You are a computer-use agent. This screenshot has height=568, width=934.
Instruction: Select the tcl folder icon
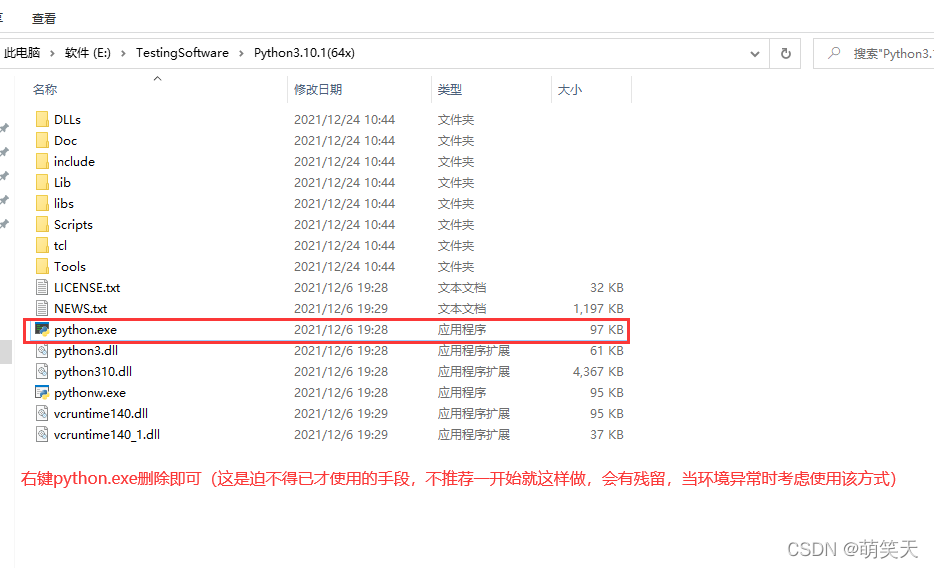click(42, 245)
